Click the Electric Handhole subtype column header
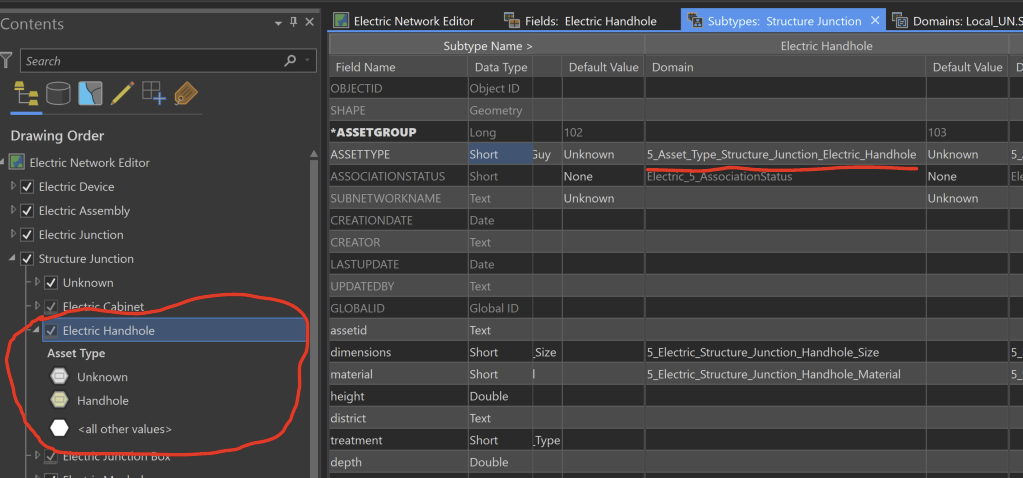 tap(826, 46)
